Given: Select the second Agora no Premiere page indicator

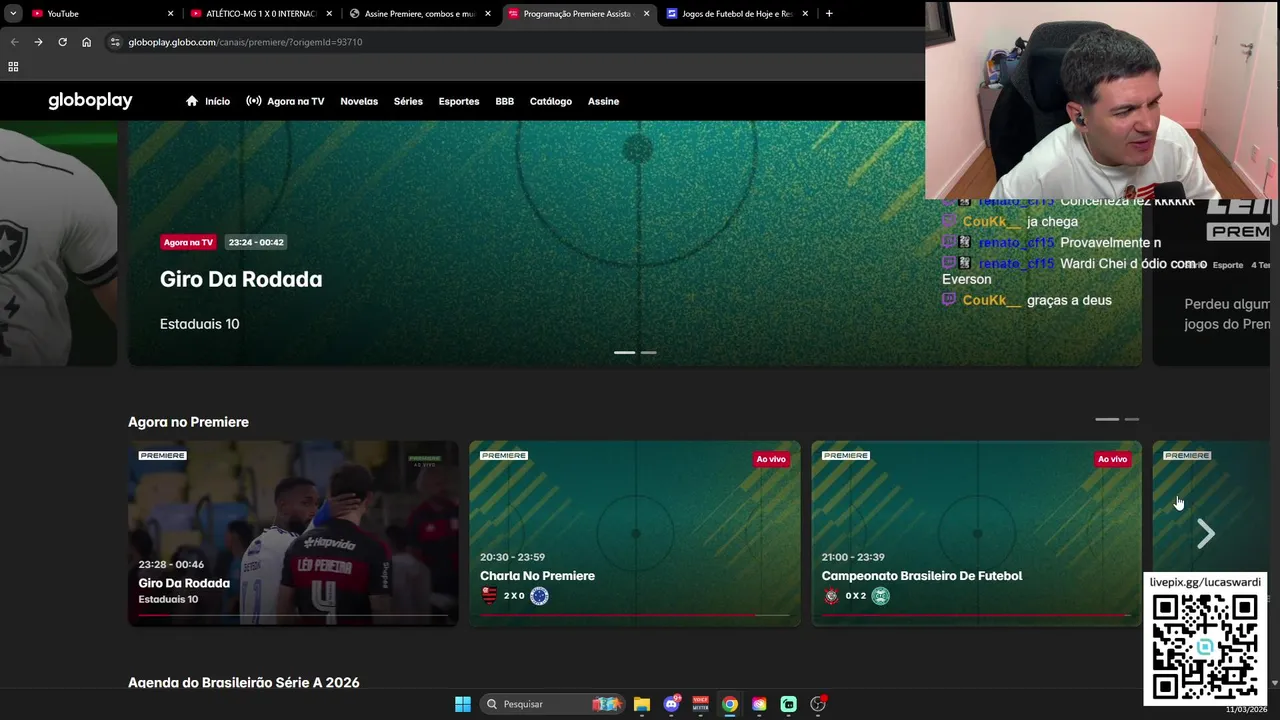Looking at the screenshot, I should [1132, 419].
